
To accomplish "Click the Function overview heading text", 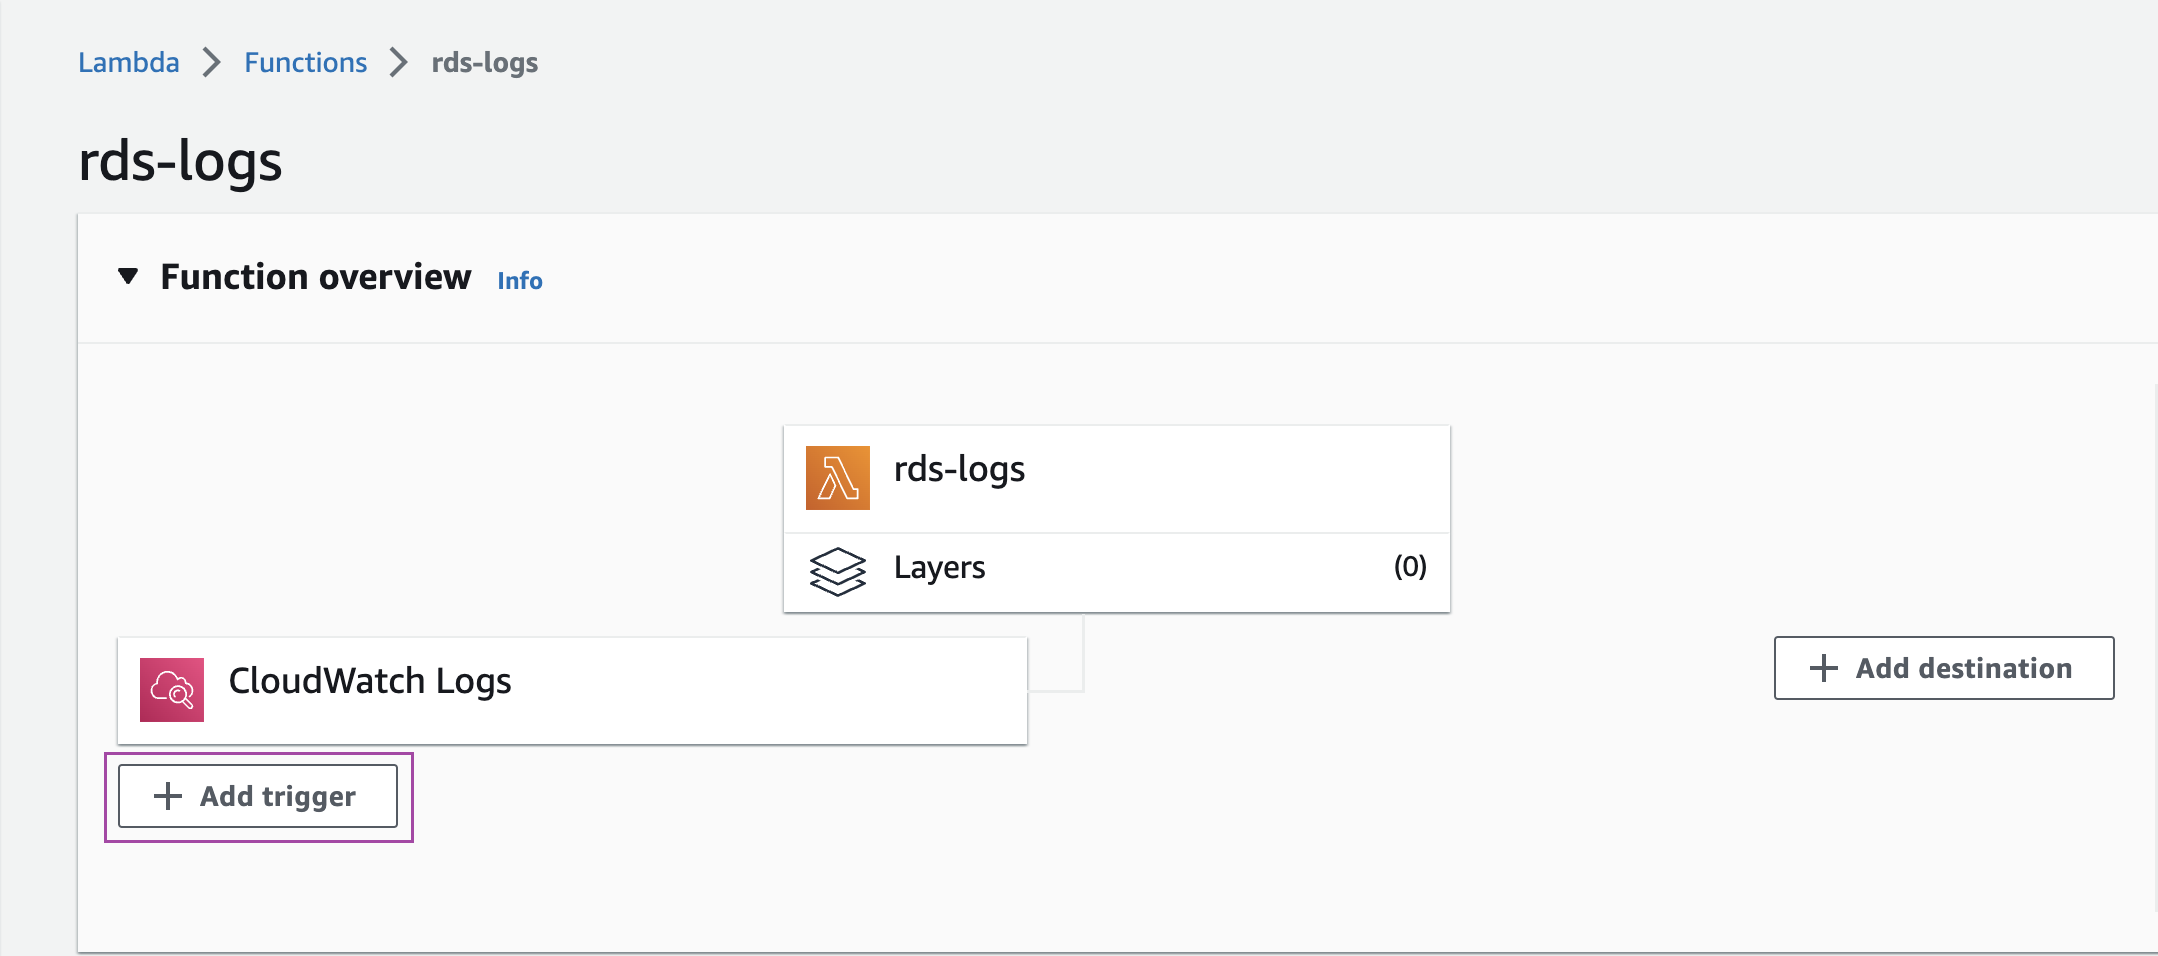I will click(315, 277).
